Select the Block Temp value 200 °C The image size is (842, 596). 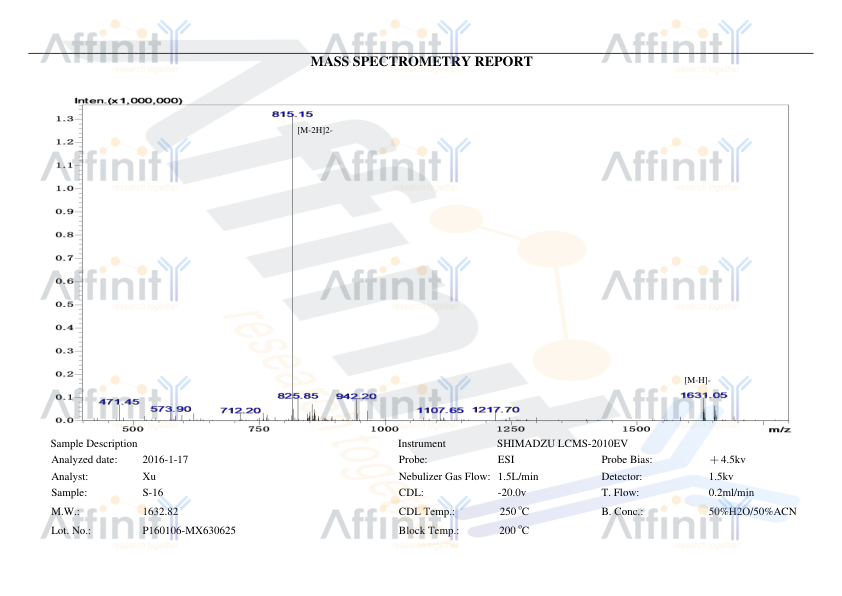point(514,530)
